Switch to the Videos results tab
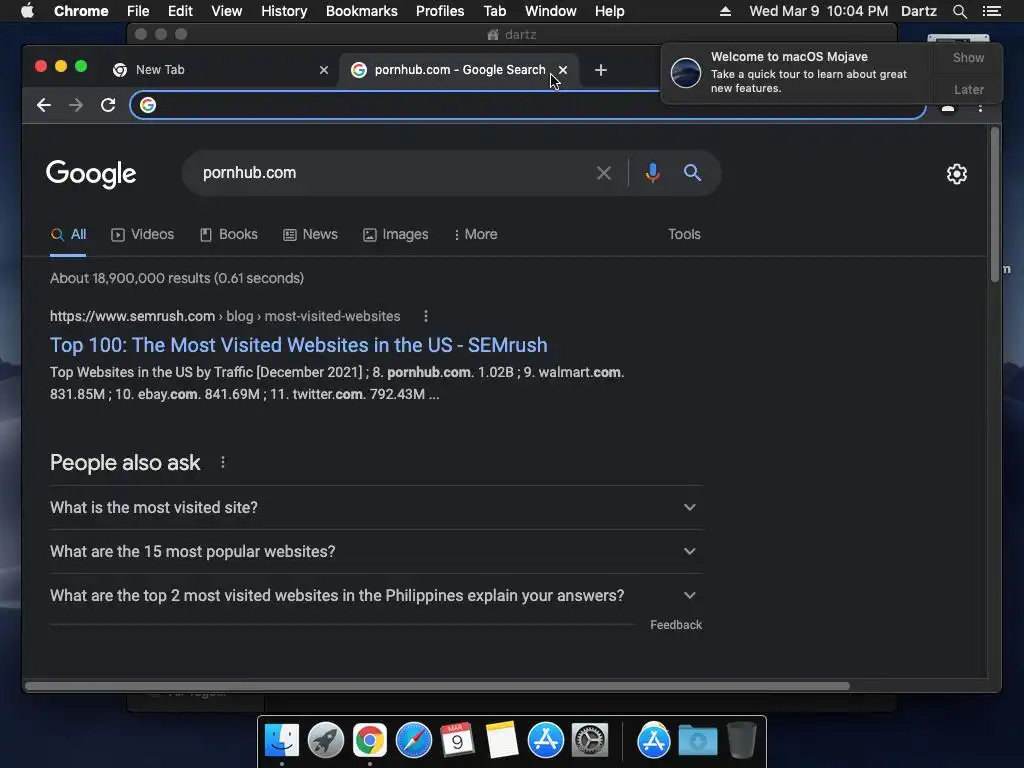The width and height of the screenshot is (1024, 768). tap(142, 234)
